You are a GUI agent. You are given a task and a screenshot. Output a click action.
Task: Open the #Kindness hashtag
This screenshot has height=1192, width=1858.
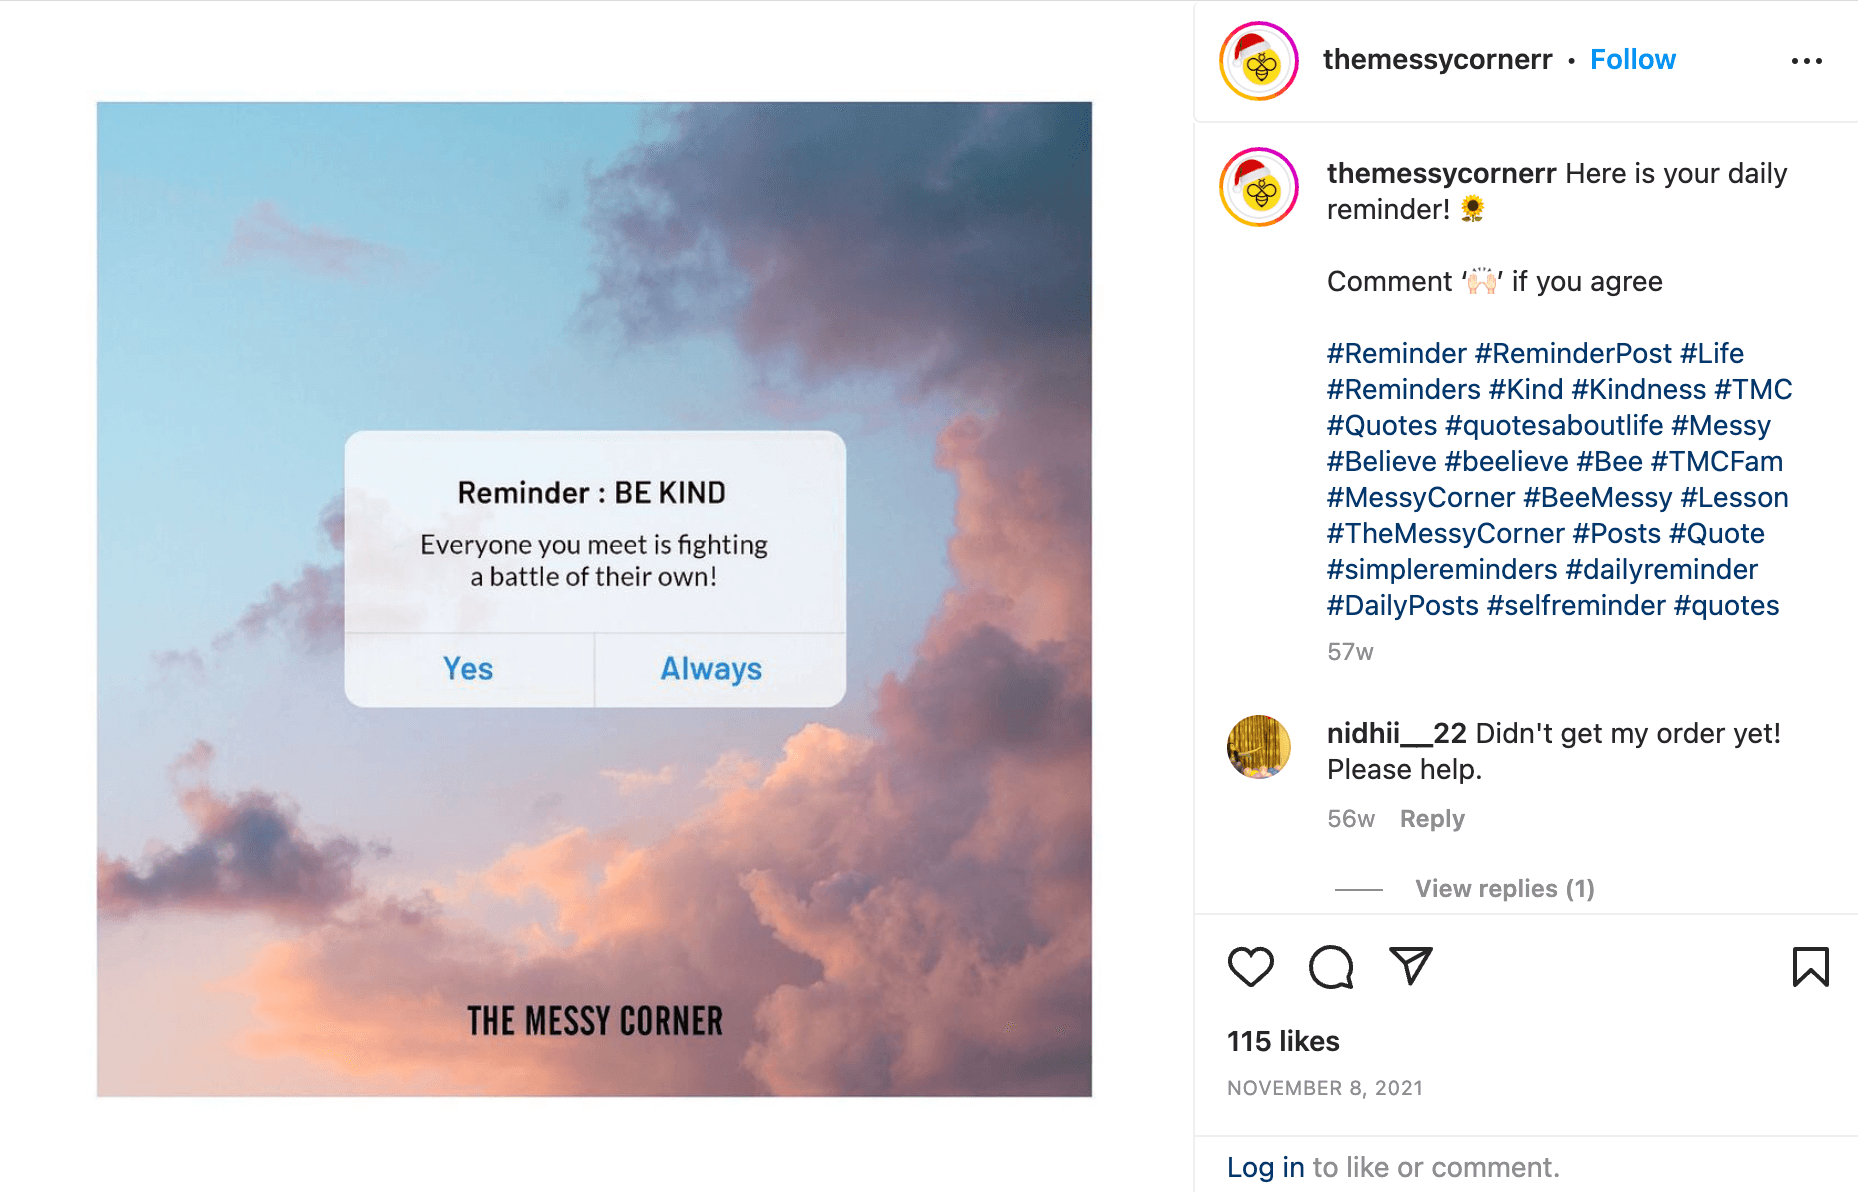point(1638,389)
